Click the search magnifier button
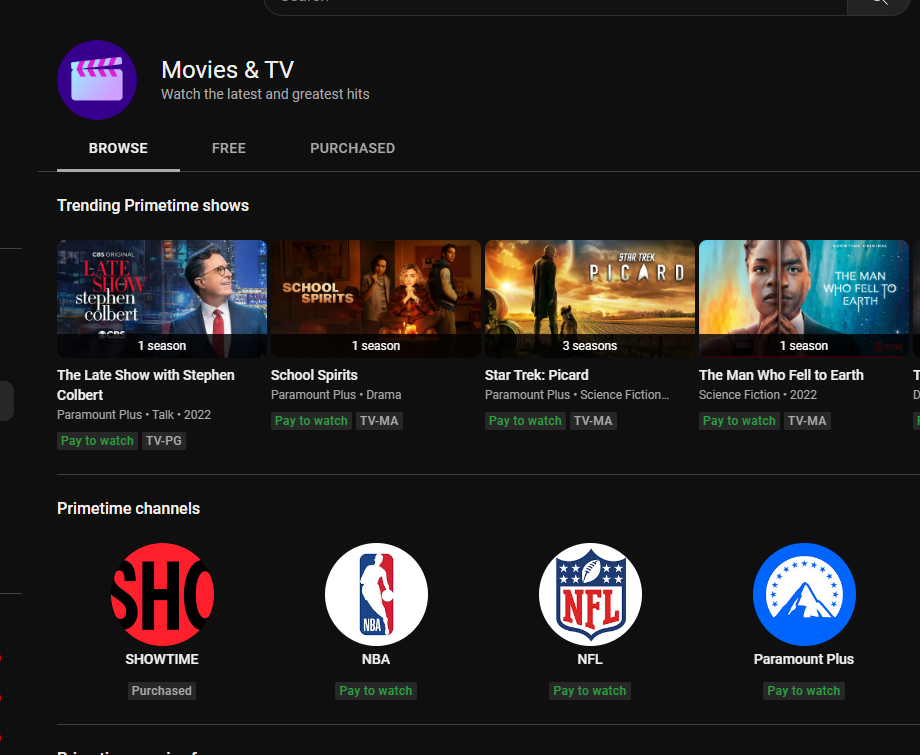The image size is (920, 755). 878,5
